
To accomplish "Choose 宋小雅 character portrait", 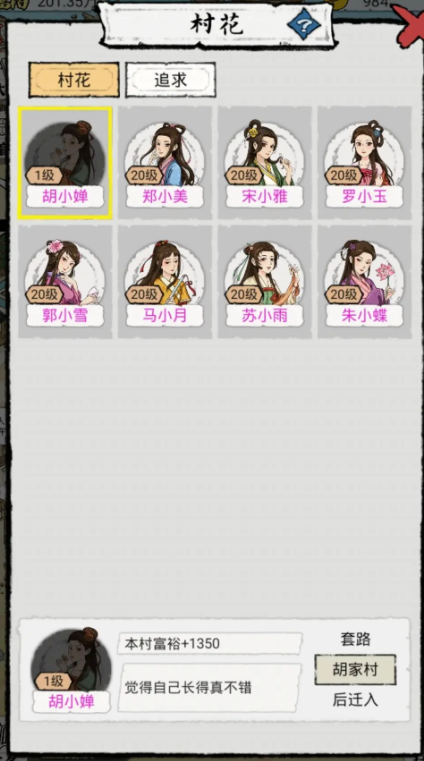I will (x=265, y=163).
